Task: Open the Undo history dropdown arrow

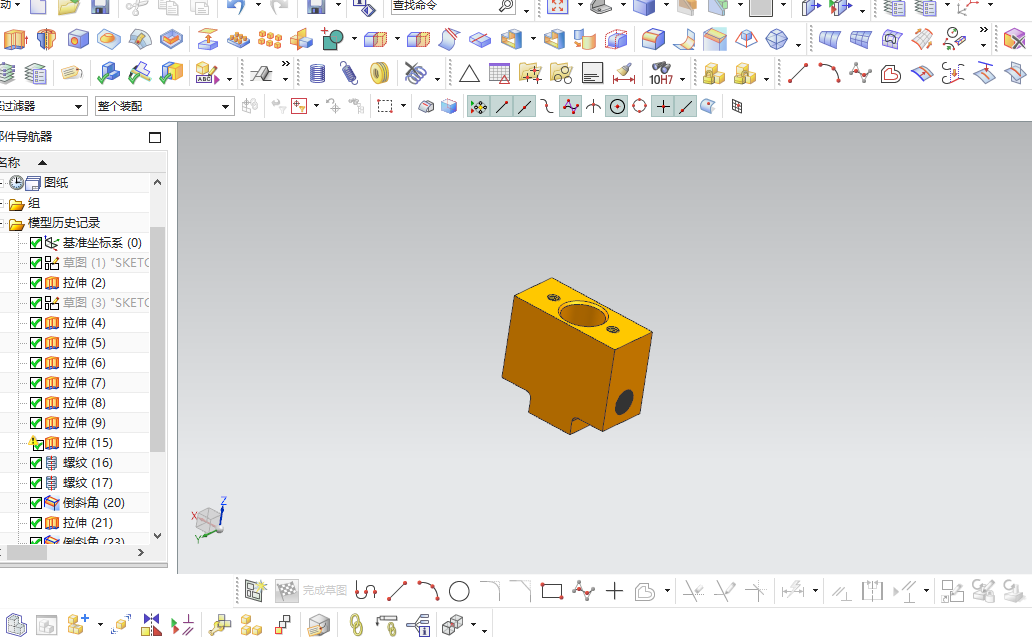Action: click(258, 6)
